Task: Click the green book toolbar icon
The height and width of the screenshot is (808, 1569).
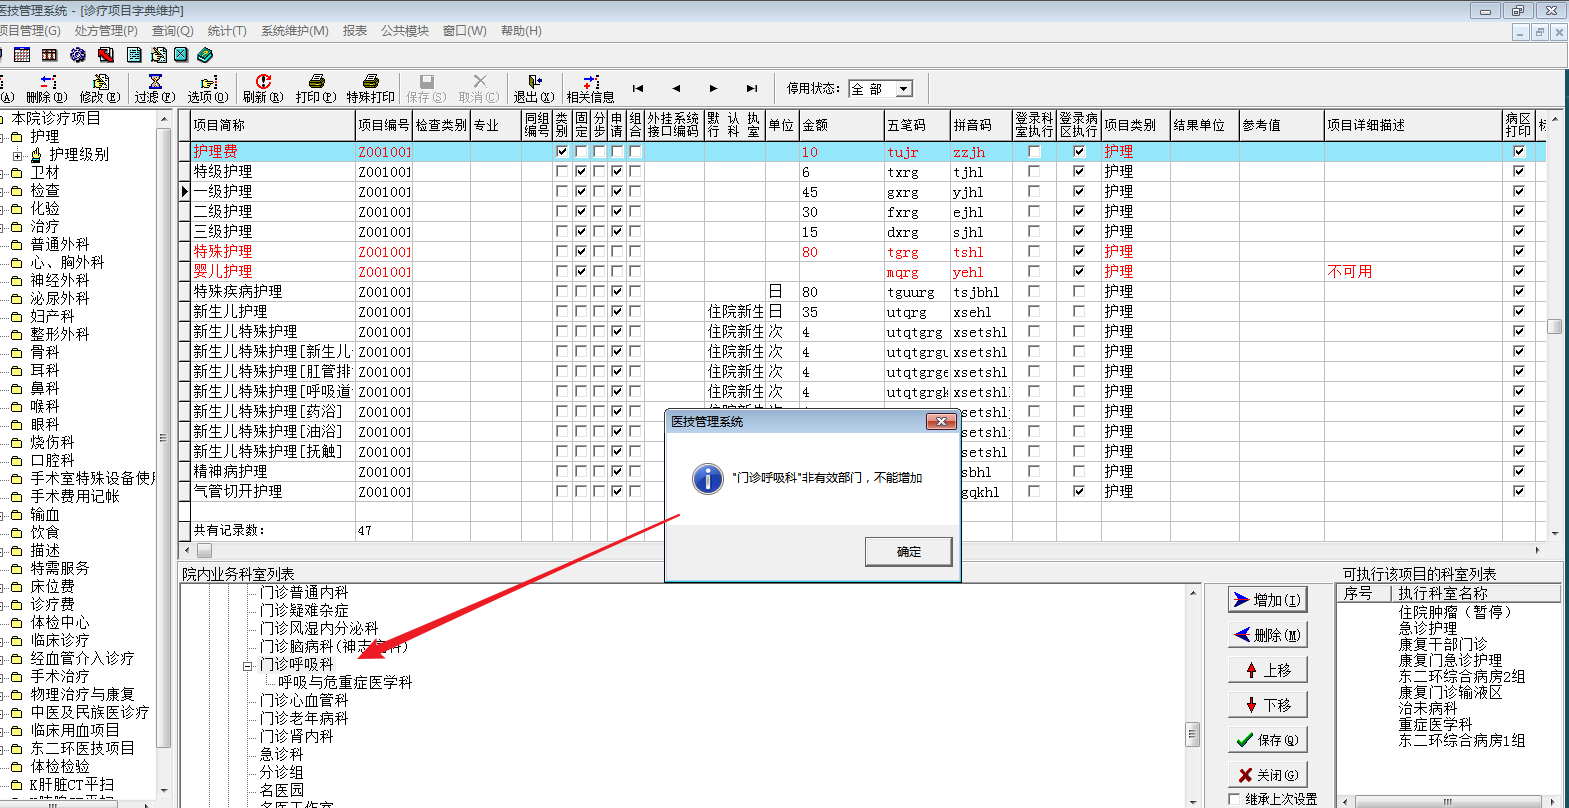Action: pyautogui.click(x=205, y=55)
